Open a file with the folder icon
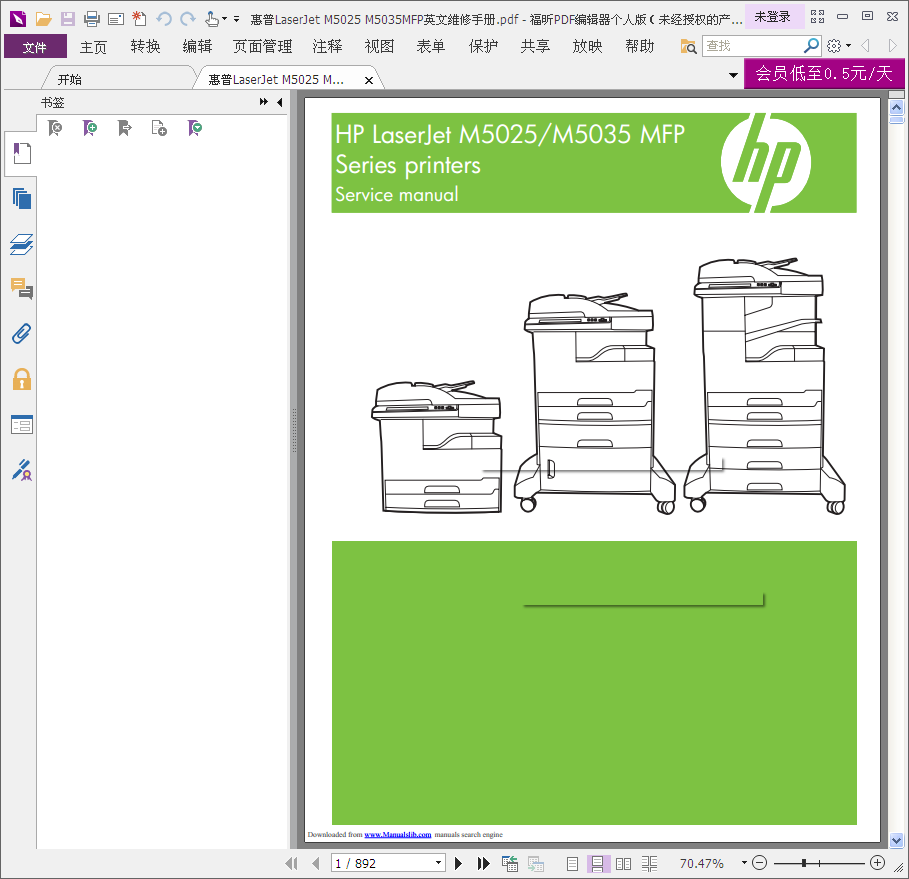909x879 pixels. 43,19
